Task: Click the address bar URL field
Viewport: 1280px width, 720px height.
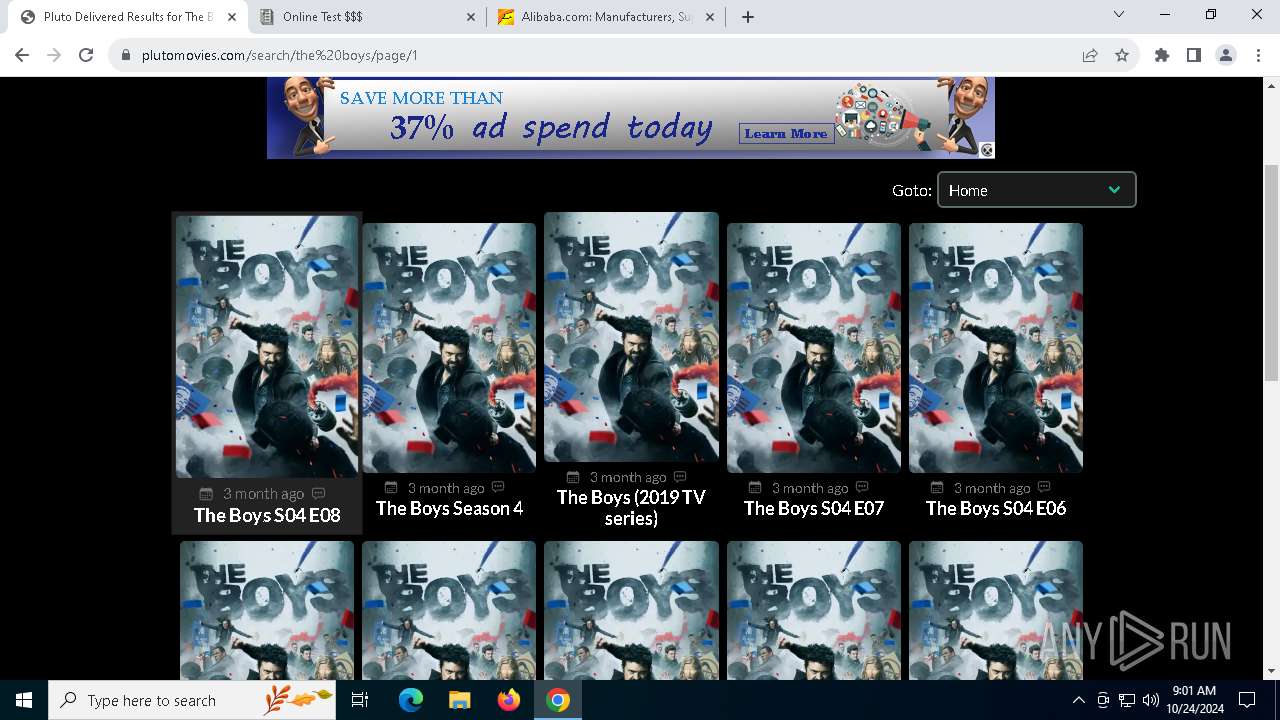Action: tap(600, 55)
